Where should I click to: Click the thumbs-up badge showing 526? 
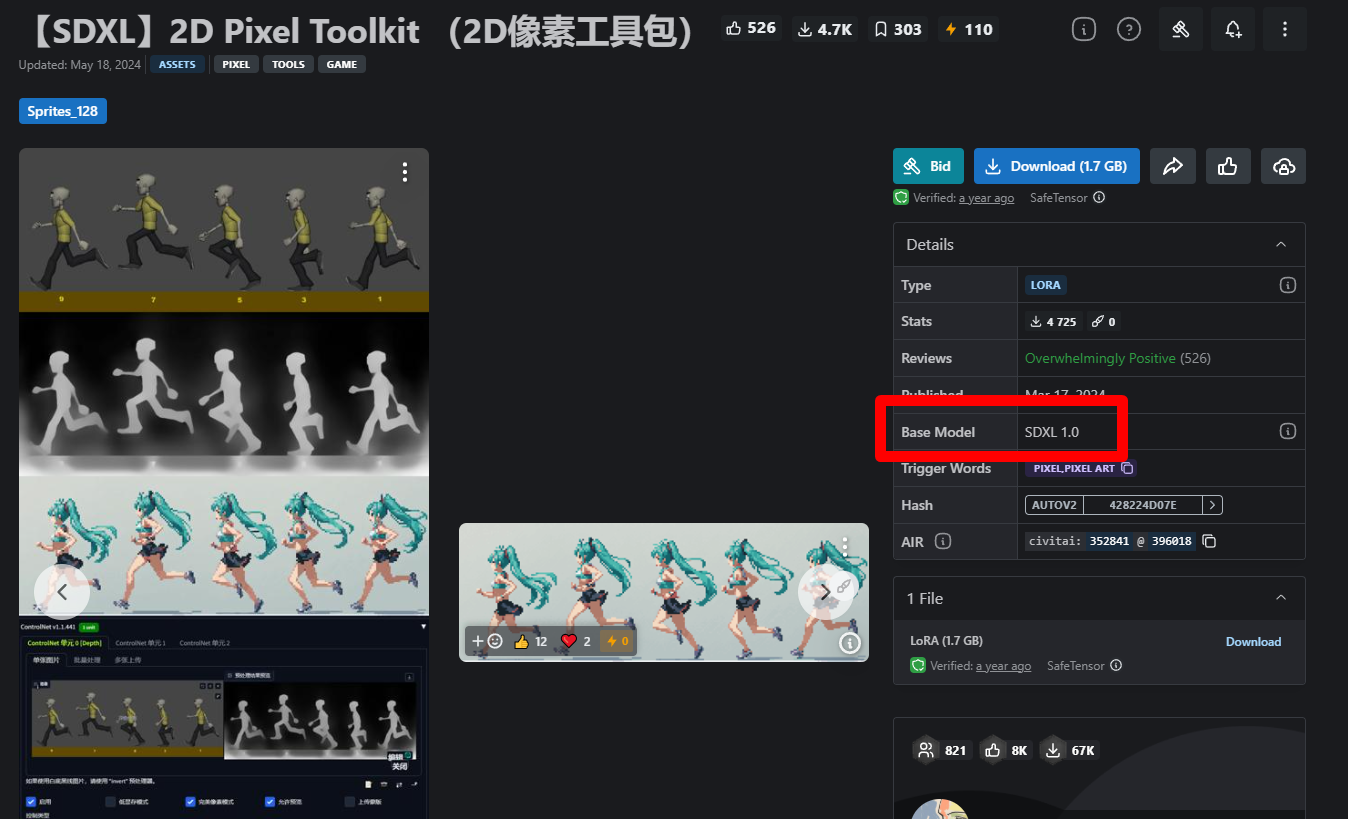(x=750, y=28)
